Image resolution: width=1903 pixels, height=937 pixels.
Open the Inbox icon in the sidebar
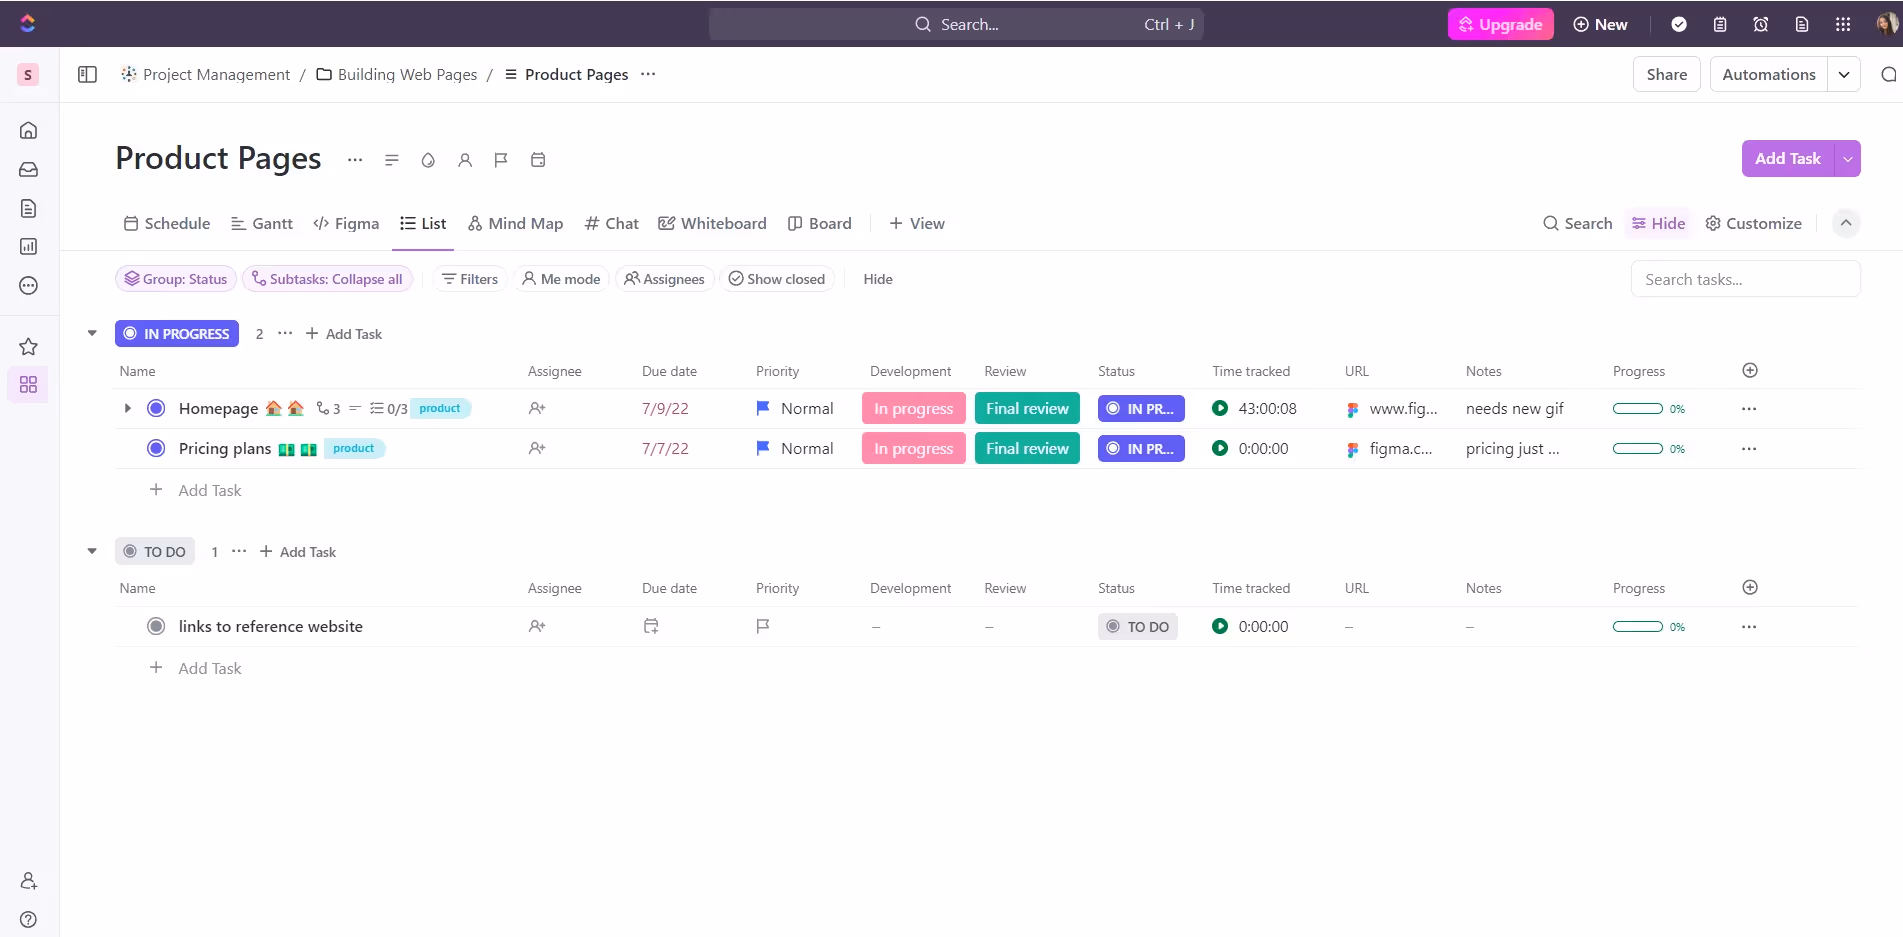(x=28, y=169)
